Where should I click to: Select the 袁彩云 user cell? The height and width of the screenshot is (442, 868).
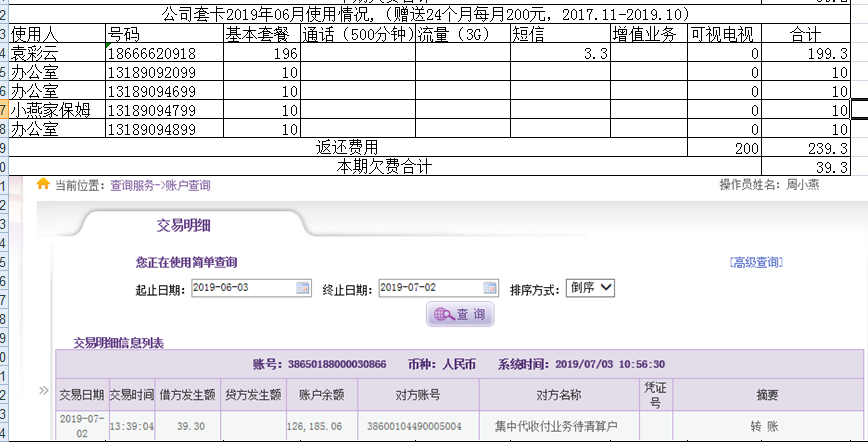point(56,53)
